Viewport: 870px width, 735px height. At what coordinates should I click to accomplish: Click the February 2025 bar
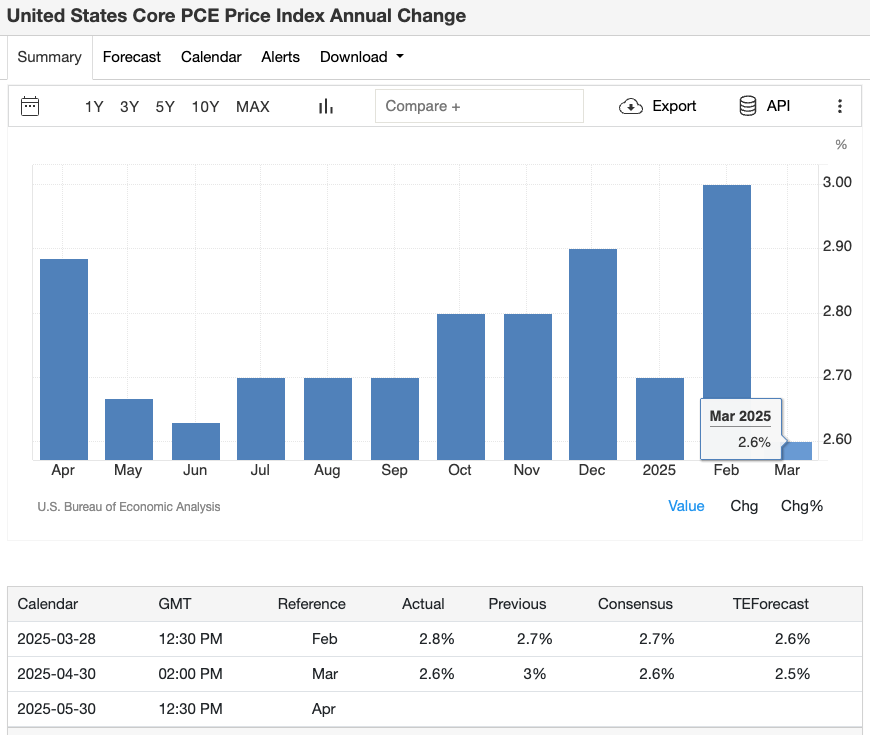tap(726, 300)
